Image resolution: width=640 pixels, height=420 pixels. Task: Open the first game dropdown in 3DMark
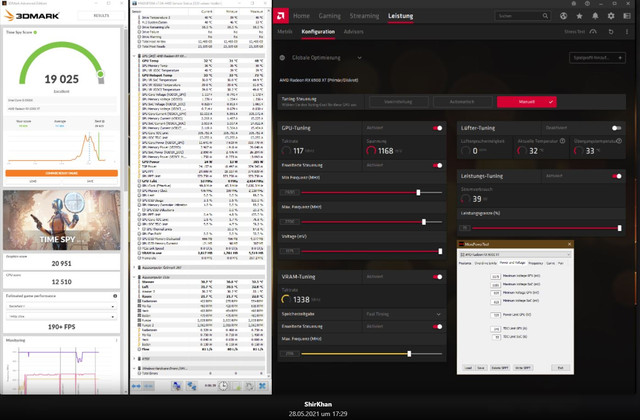pyautogui.click(x=62, y=306)
